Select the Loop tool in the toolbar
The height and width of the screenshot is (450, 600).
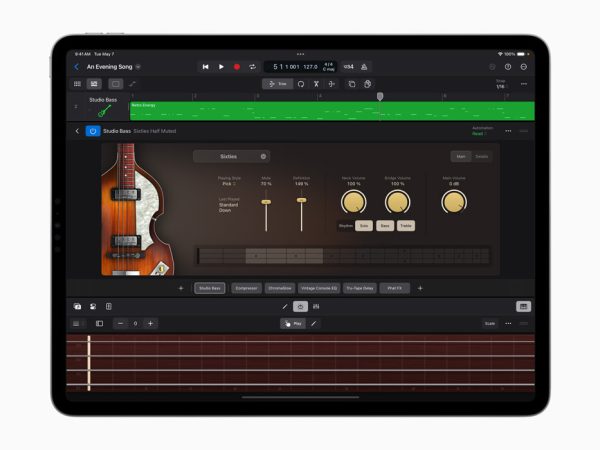tap(301, 84)
